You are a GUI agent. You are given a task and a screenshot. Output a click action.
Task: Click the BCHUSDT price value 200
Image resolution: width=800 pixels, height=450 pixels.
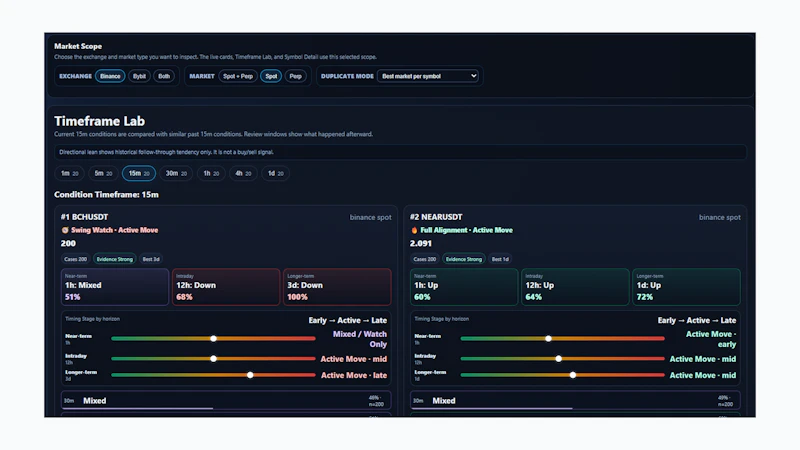coord(68,243)
